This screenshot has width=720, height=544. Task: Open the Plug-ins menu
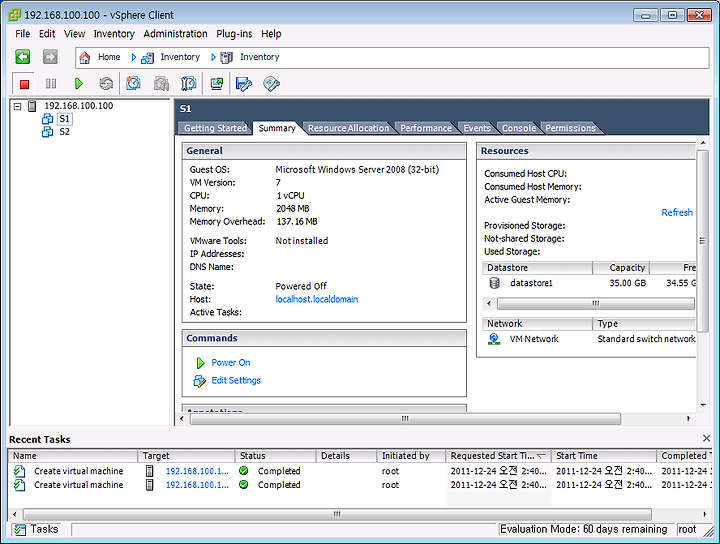tap(234, 34)
